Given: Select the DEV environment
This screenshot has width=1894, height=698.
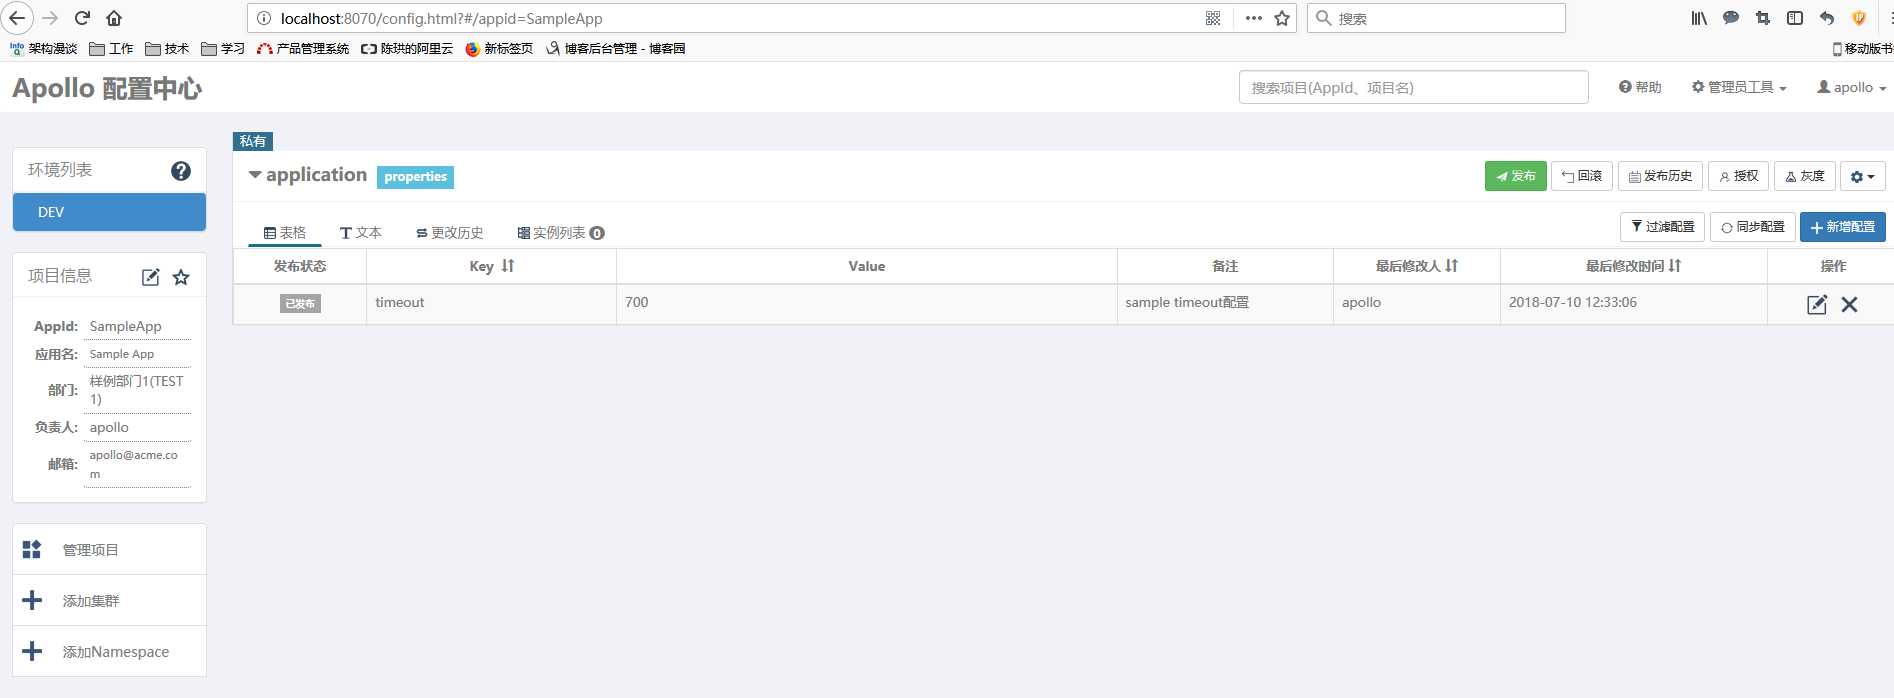Looking at the screenshot, I should 109,212.
